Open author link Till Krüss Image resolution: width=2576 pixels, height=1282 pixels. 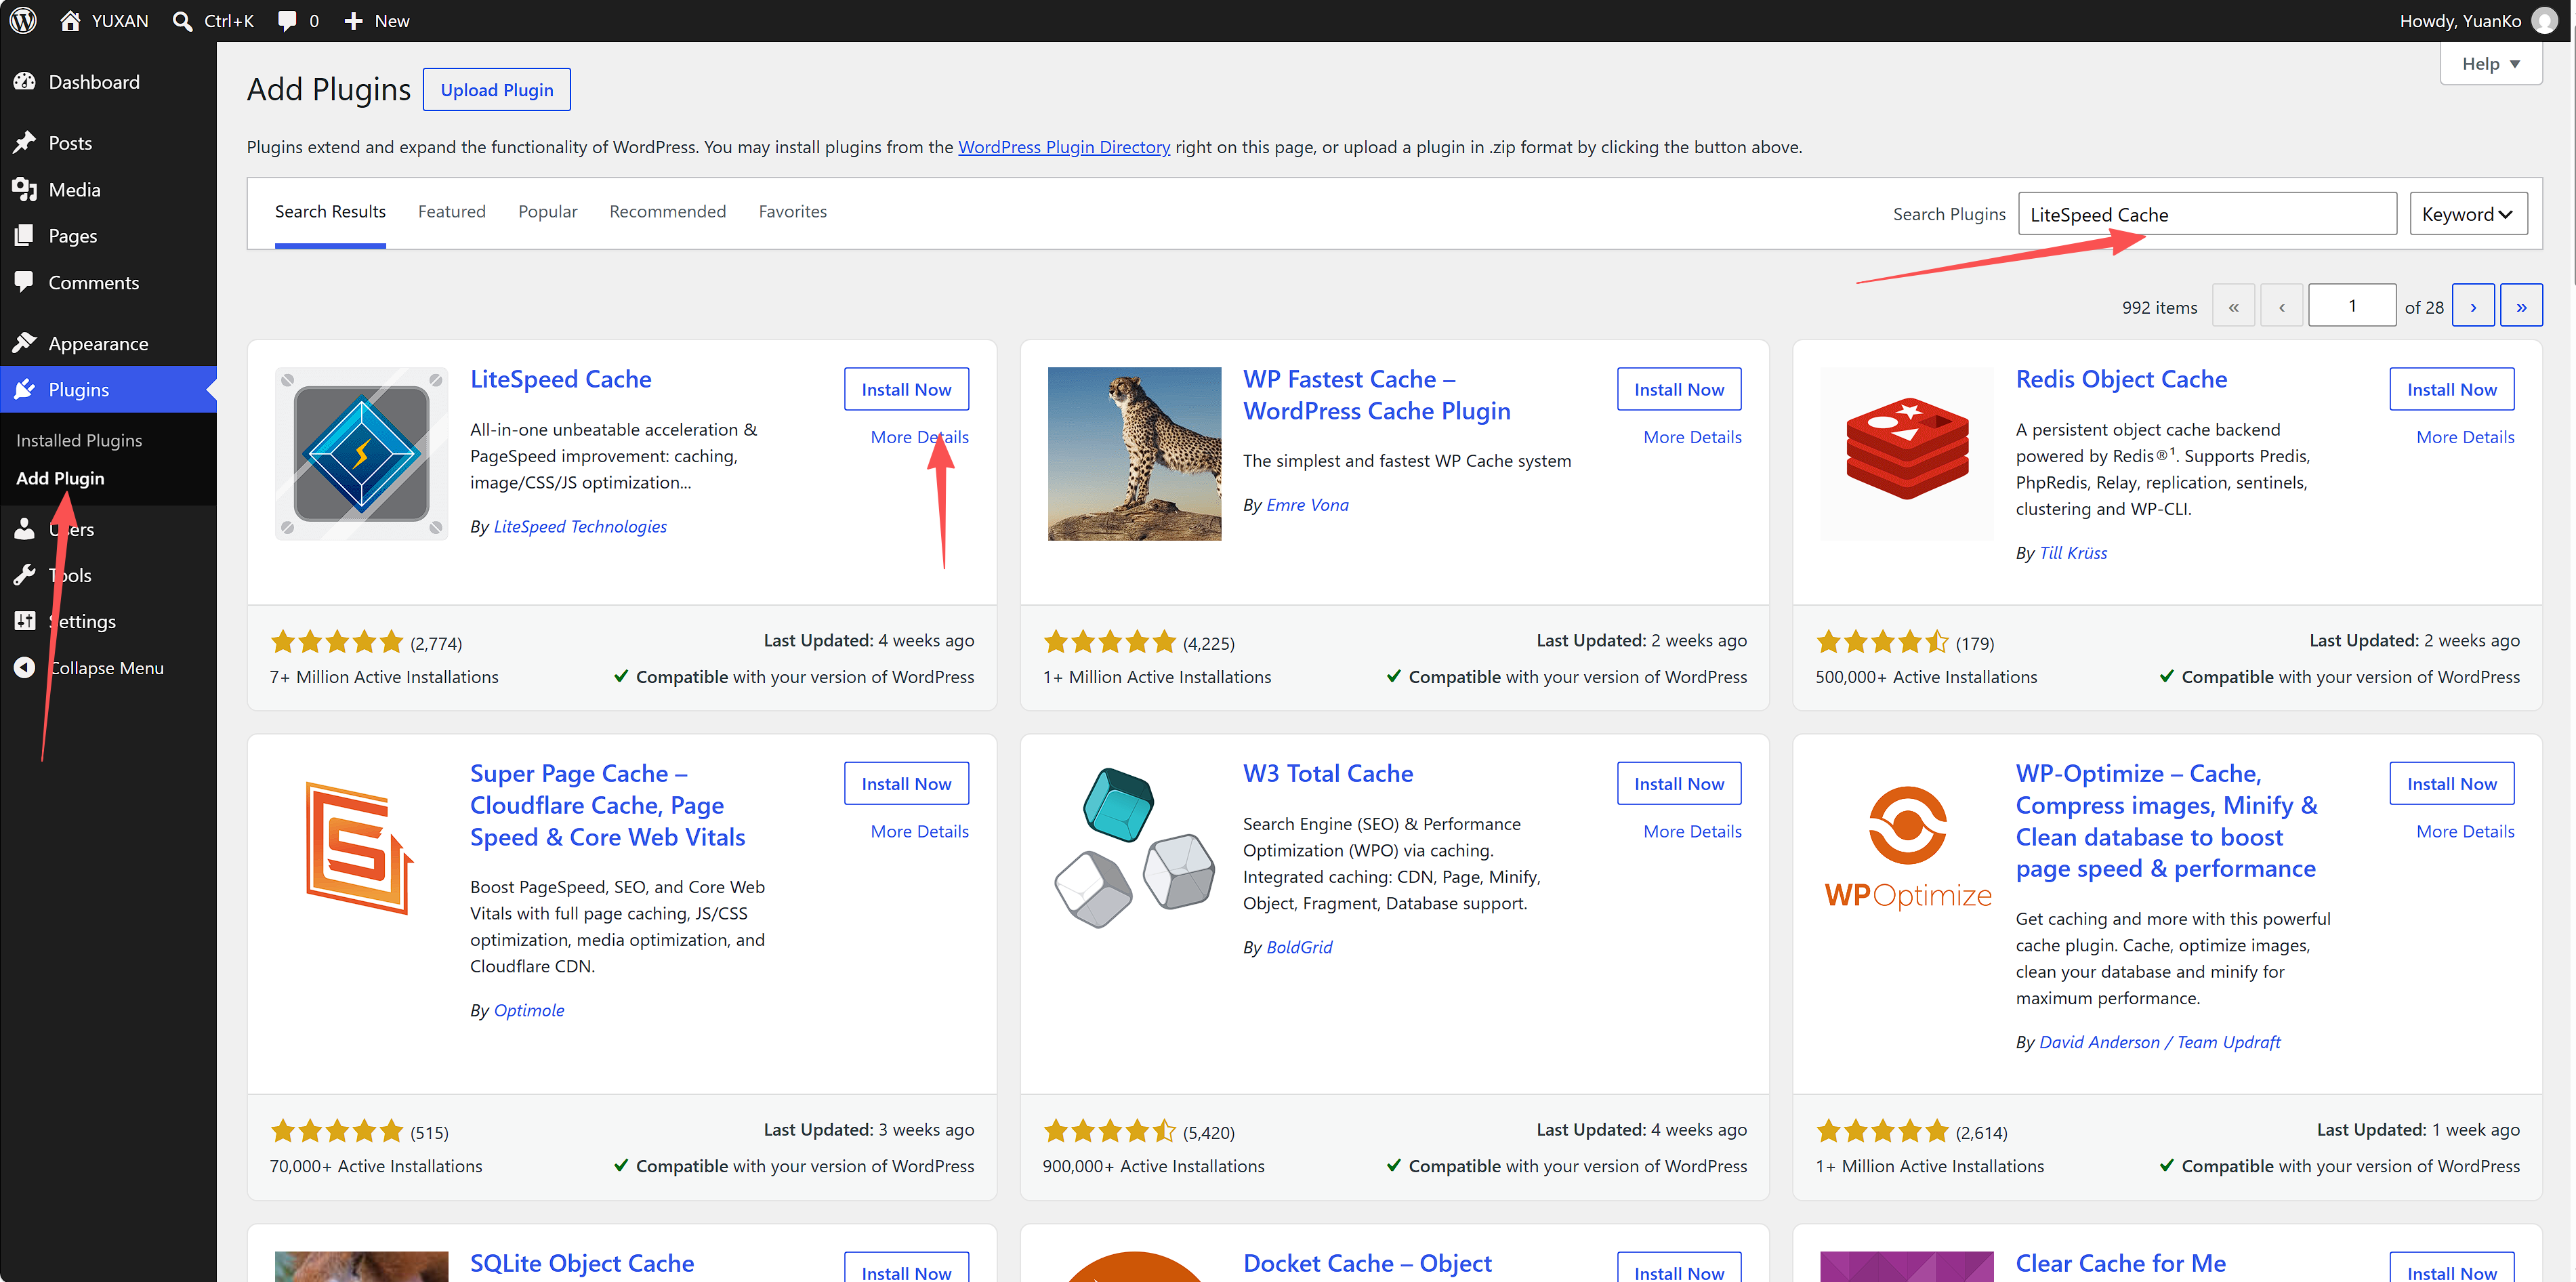(x=2073, y=552)
